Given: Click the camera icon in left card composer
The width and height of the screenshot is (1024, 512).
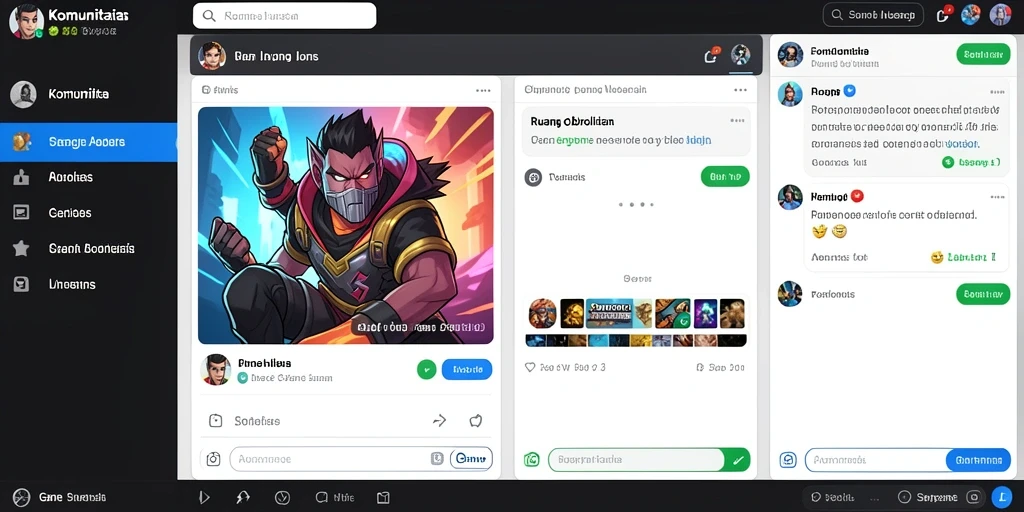Looking at the screenshot, I should [214, 459].
